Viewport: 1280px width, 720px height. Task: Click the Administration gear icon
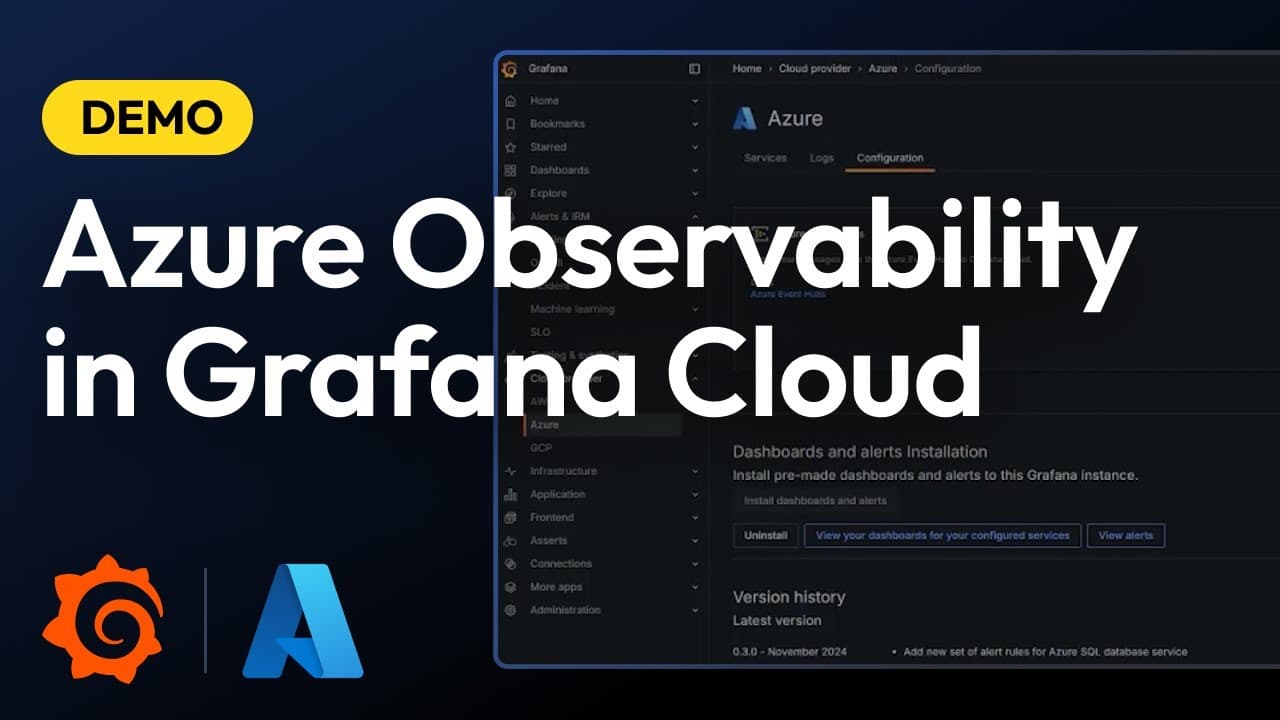[510, 610]
